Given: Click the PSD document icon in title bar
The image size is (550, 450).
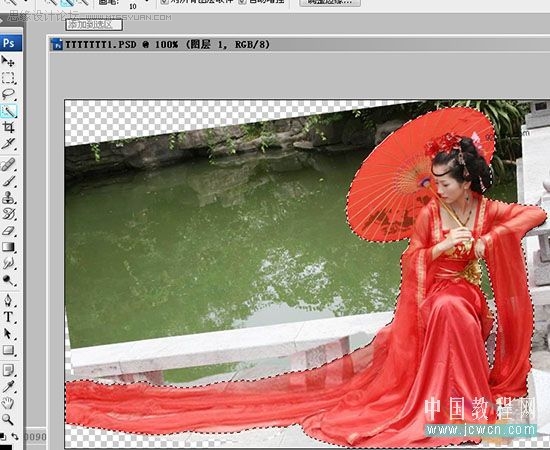Looking at the screenshot, I should tap(57, 45).
